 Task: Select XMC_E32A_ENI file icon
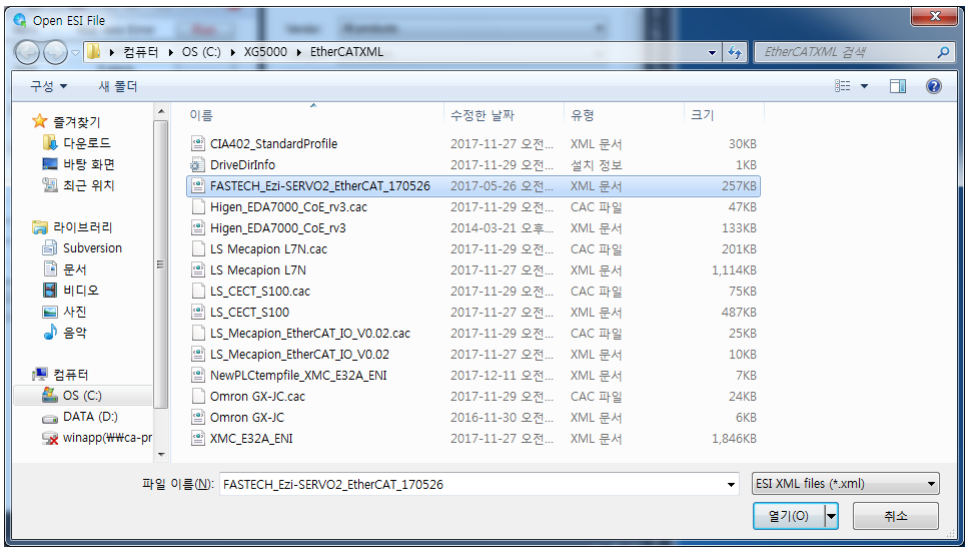[x=198, y=439]
